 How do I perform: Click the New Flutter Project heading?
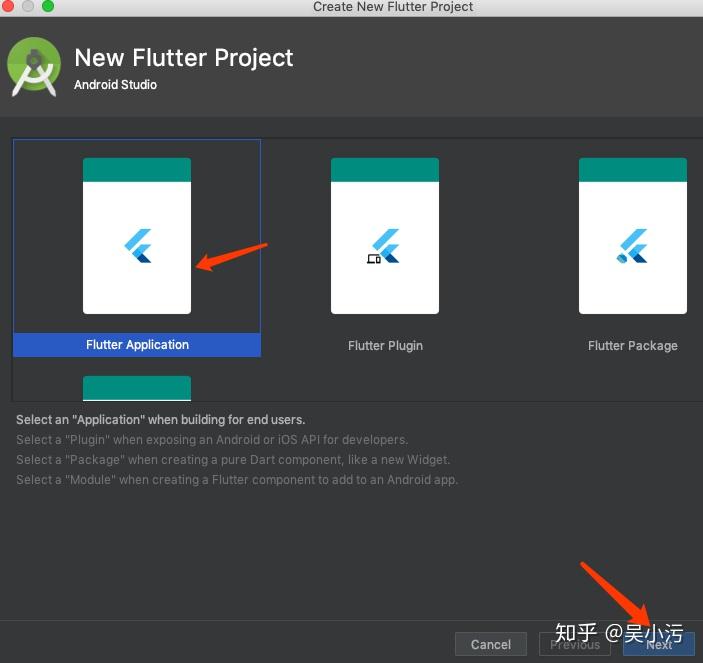(x=184, y=58)
